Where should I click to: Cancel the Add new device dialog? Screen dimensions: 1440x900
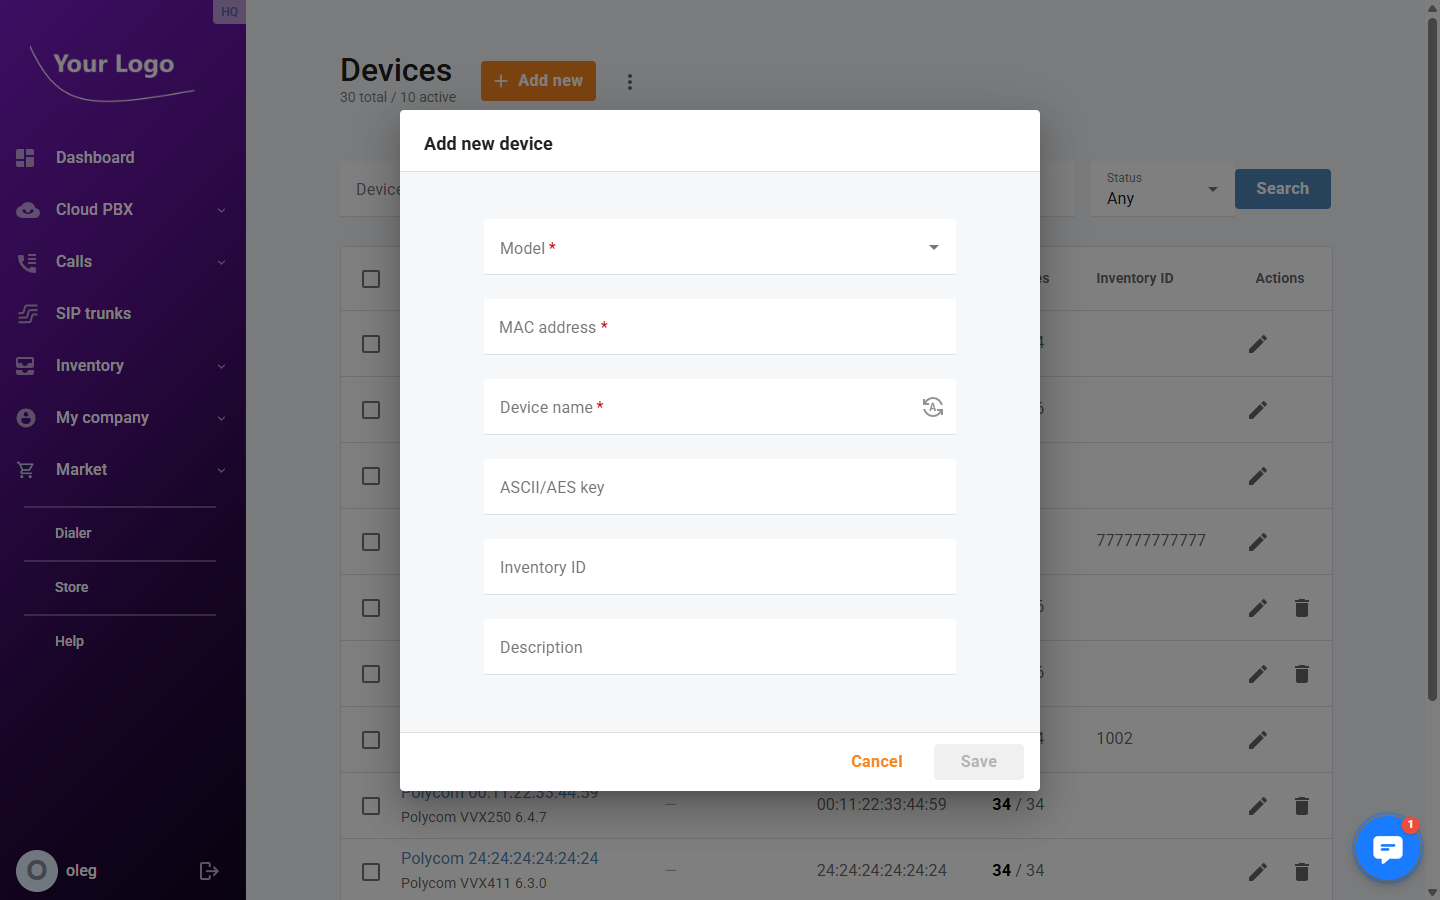point(876,761)
